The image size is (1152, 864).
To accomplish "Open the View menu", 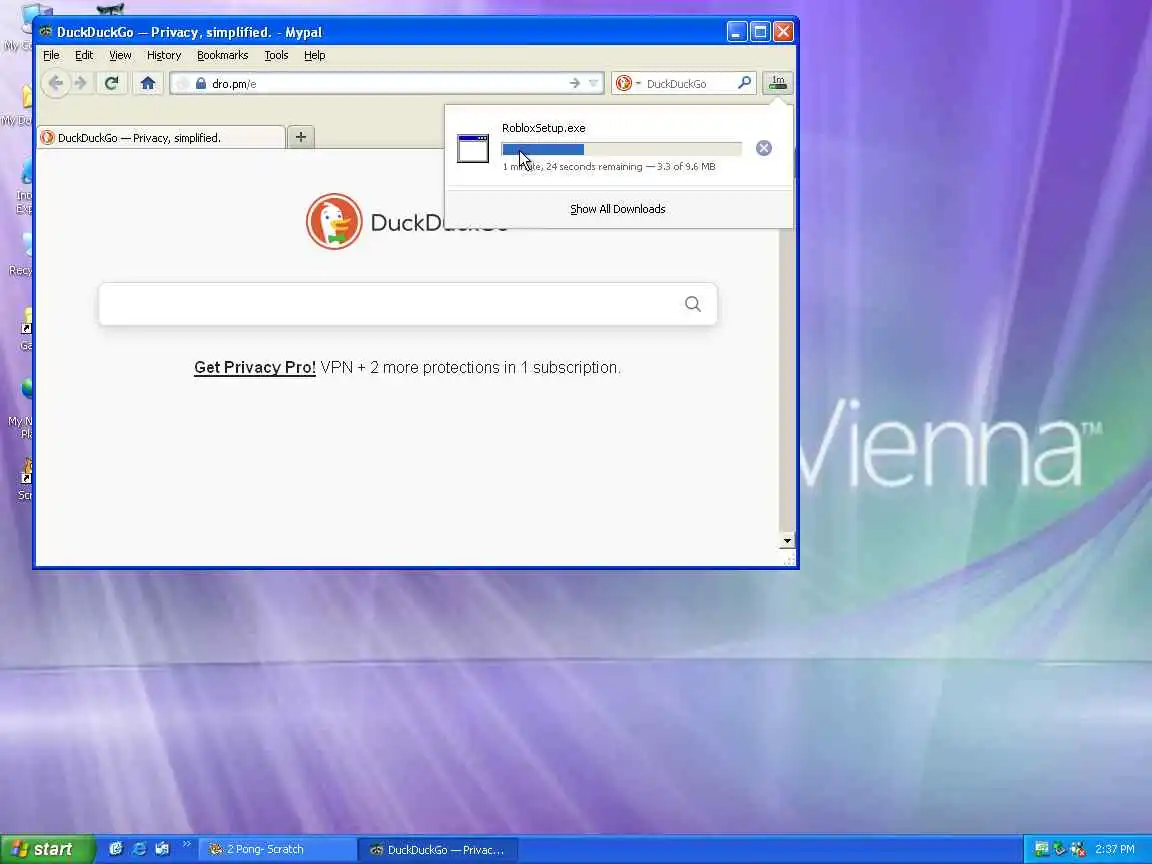I will [120, 55].
